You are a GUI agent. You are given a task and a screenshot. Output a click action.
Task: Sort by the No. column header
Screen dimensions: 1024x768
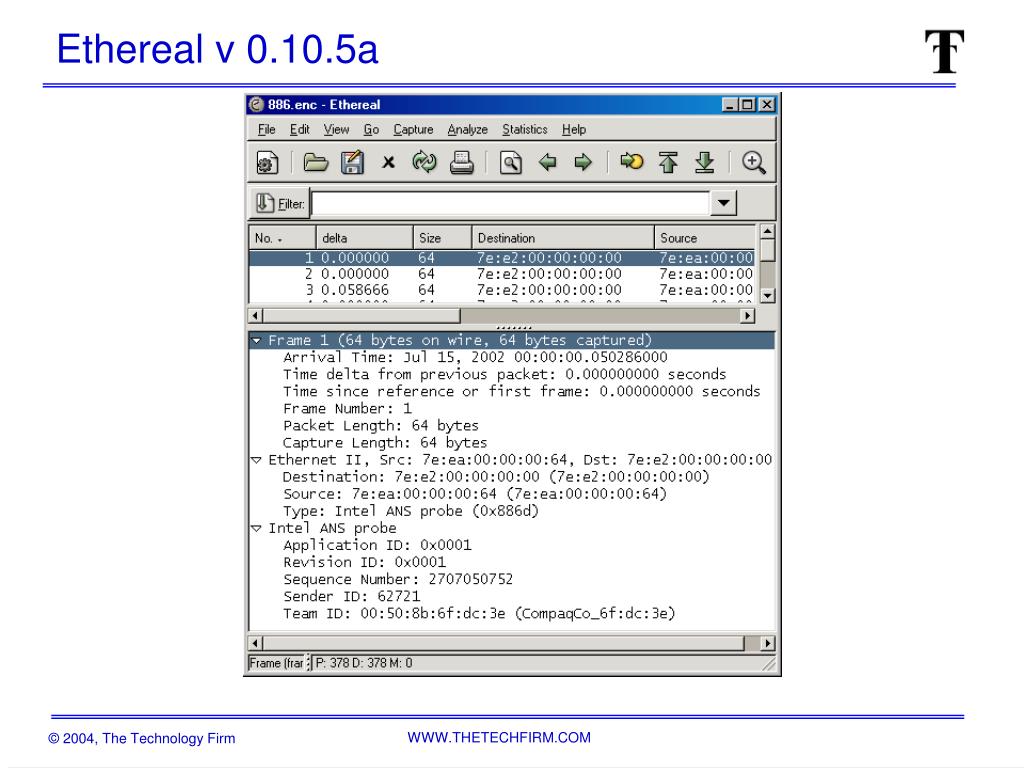(x=282, y=238)
